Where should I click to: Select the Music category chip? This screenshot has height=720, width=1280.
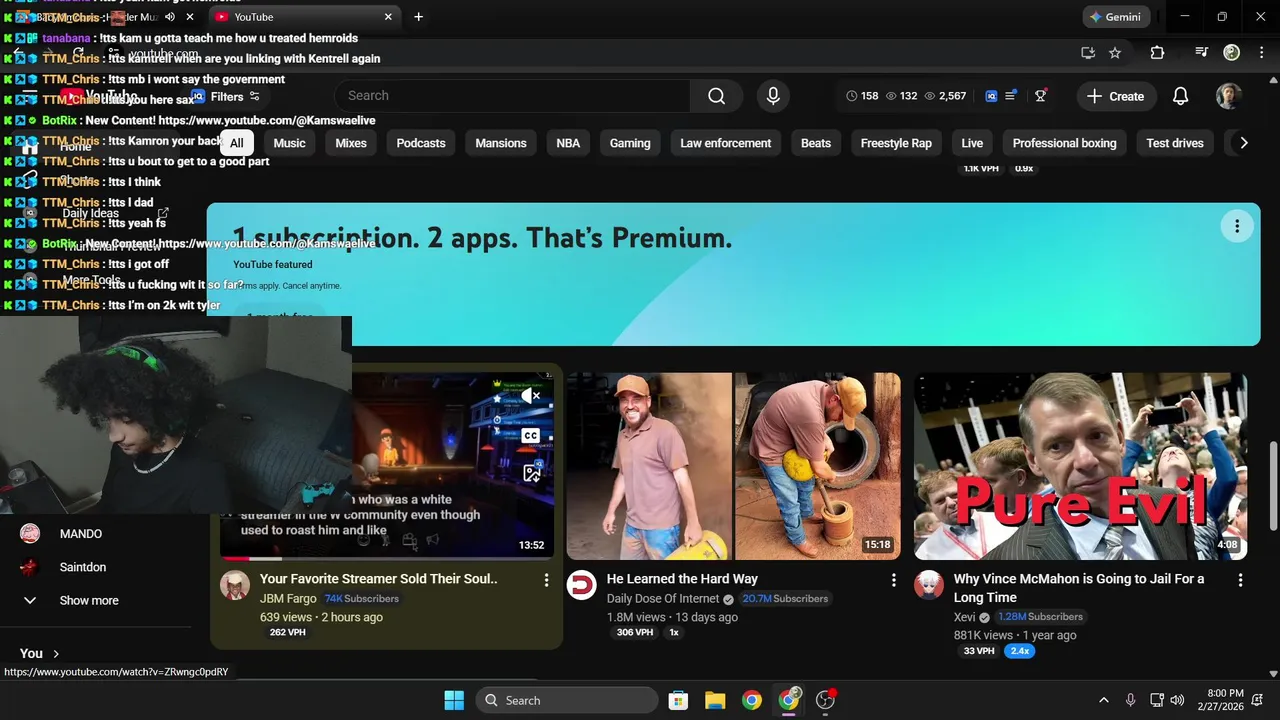click(x=290, y=143)
